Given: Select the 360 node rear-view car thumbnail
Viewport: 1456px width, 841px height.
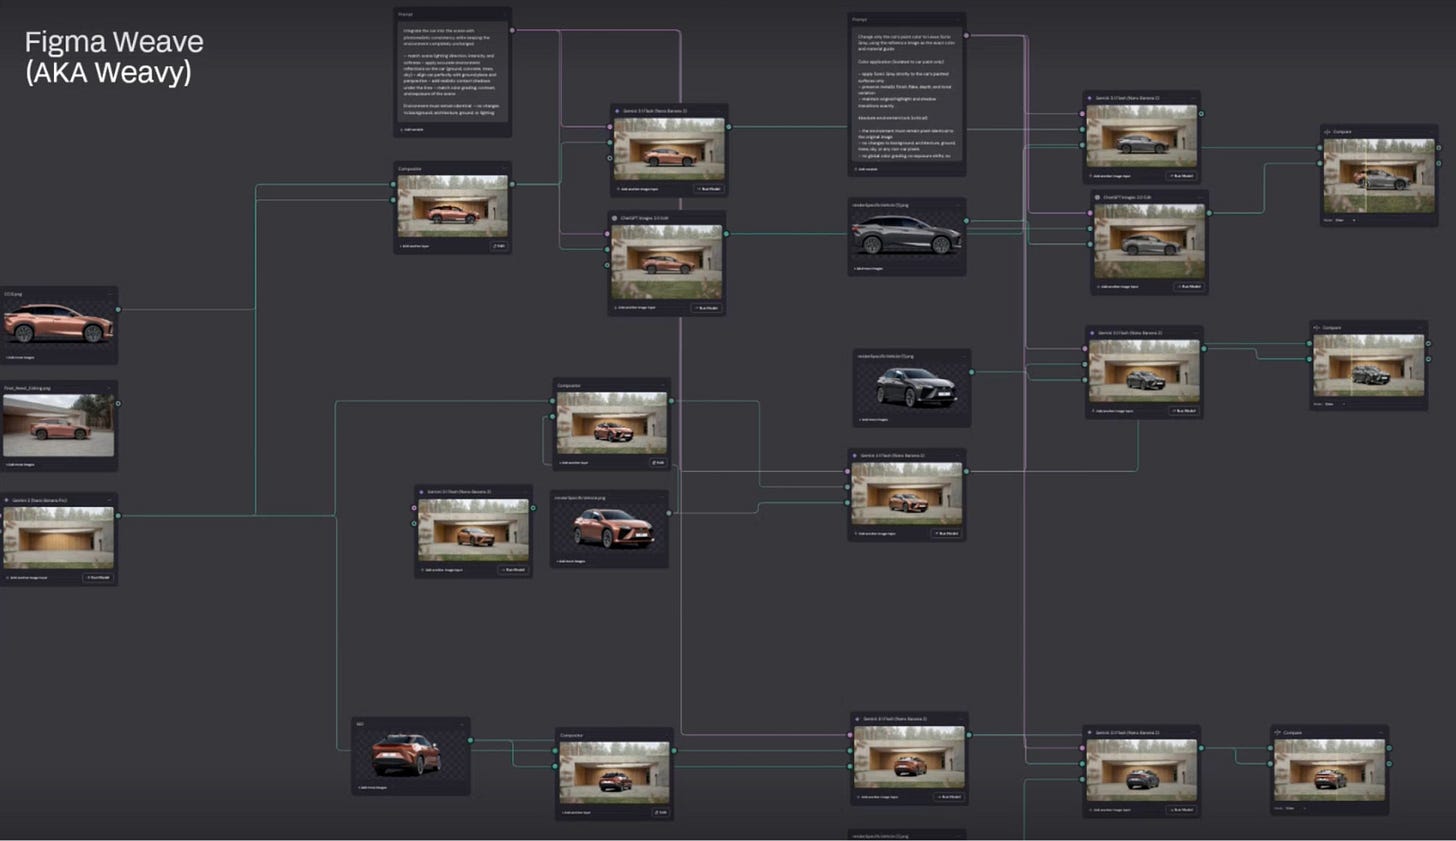Looking at the screenshot, I should [406, 754].
